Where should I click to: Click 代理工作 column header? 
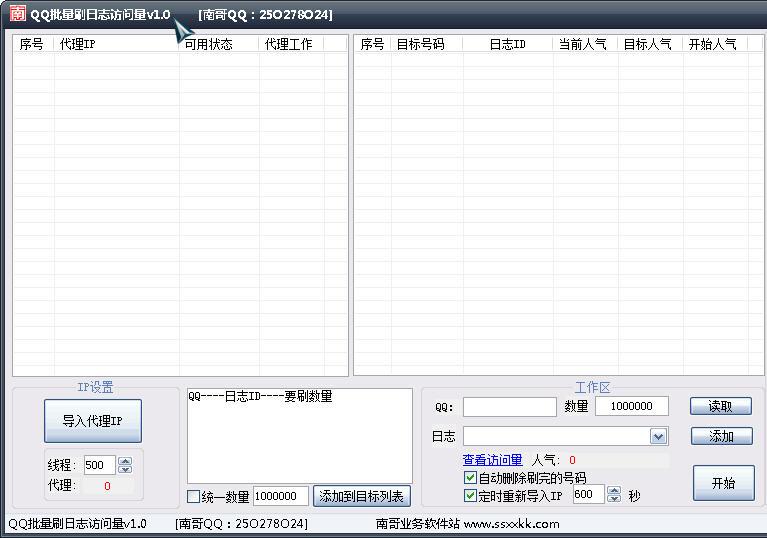[x=291, y=44]
